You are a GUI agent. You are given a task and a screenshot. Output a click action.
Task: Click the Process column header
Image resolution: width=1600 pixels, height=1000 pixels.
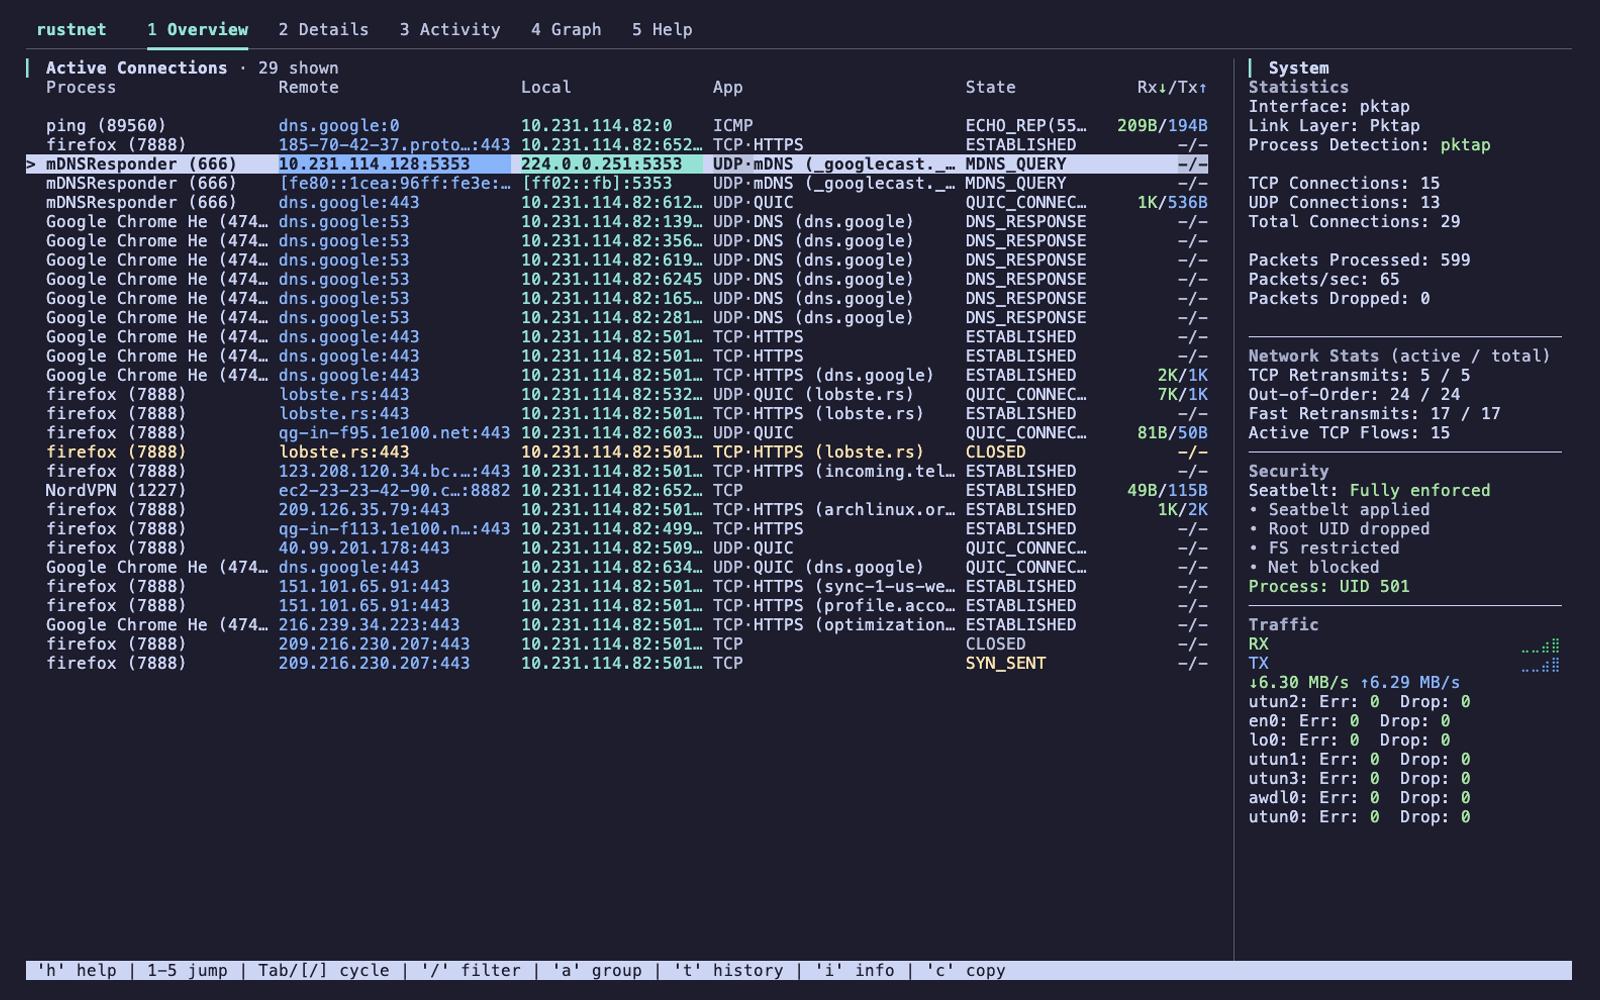click(81, 87)
